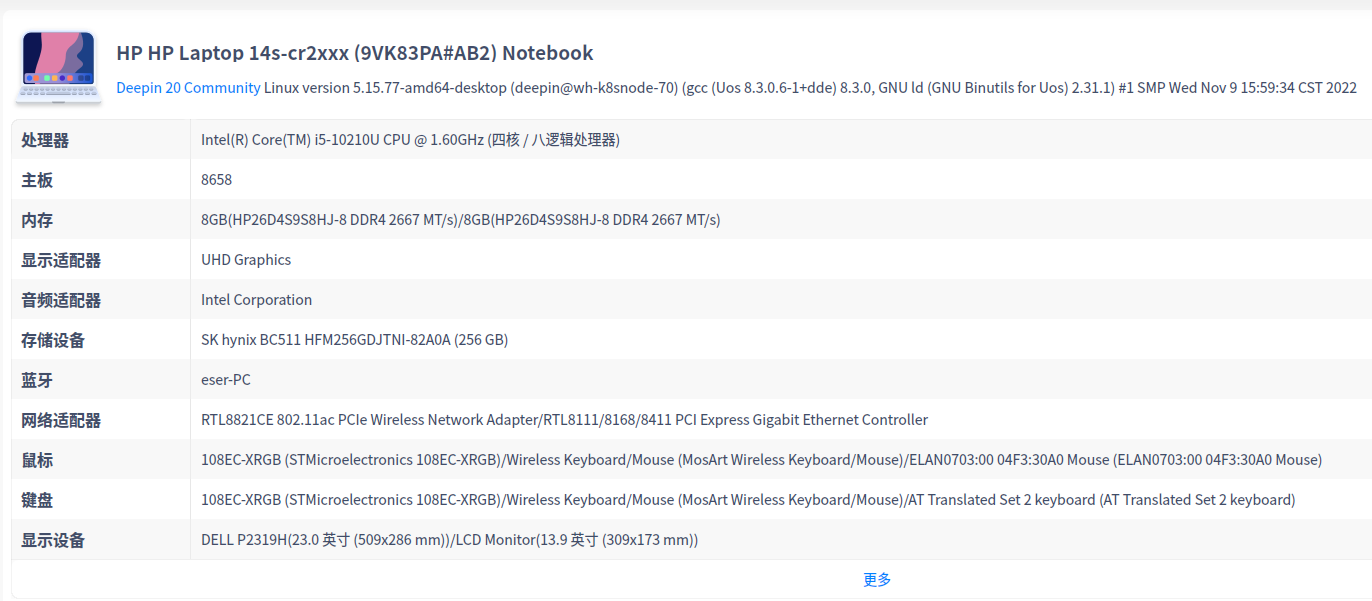Click the SK hynix BC511 storage entry
The image size is (1372, 601).
354,340
